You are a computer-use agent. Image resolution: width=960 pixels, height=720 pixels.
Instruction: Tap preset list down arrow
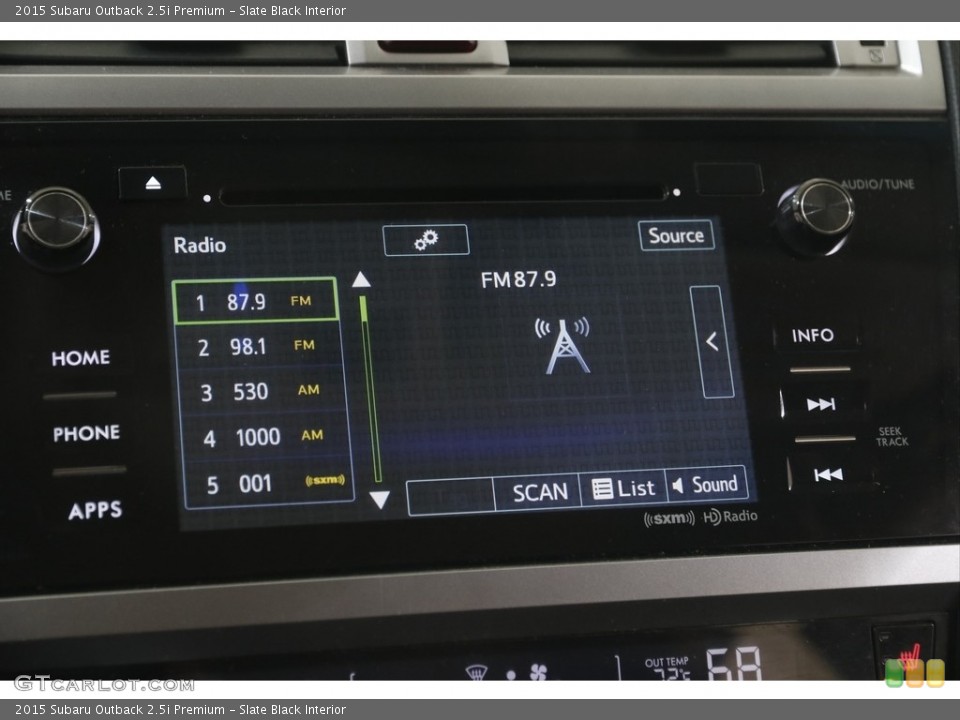[x=380, y=500]
